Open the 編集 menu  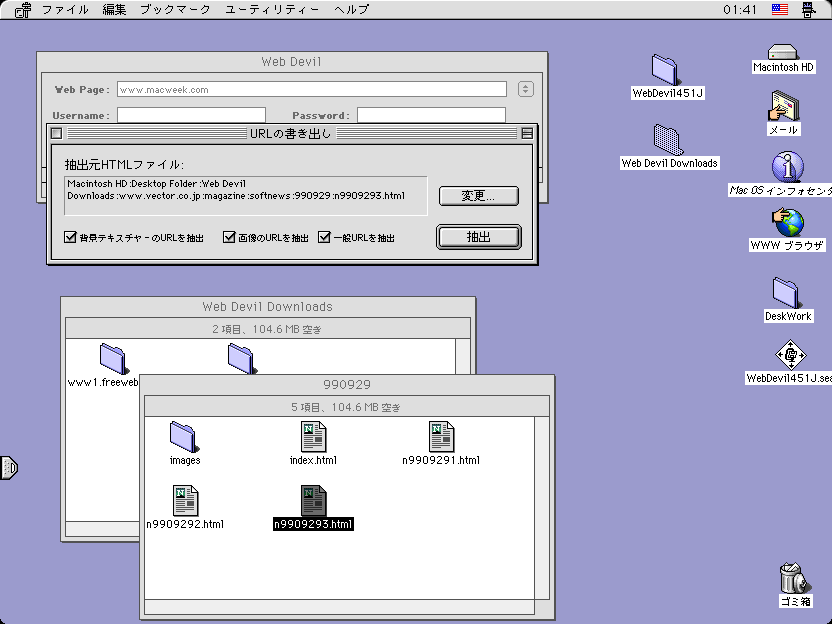point(114,10)
